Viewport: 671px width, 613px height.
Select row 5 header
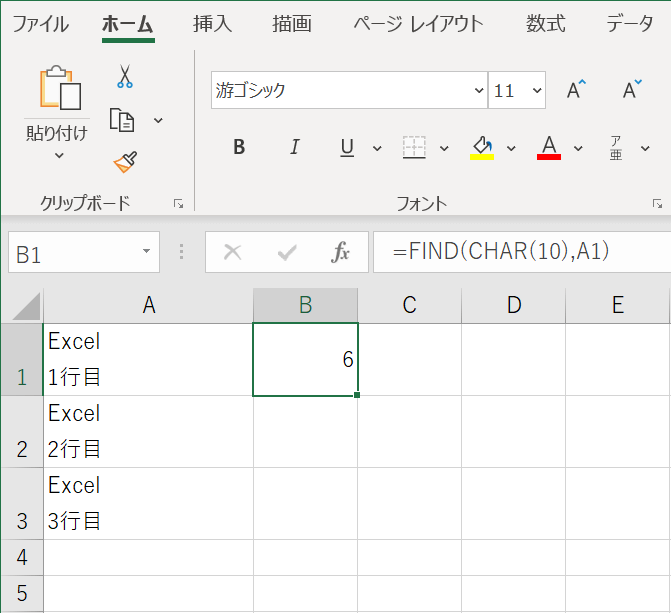(x=22, y=593)
